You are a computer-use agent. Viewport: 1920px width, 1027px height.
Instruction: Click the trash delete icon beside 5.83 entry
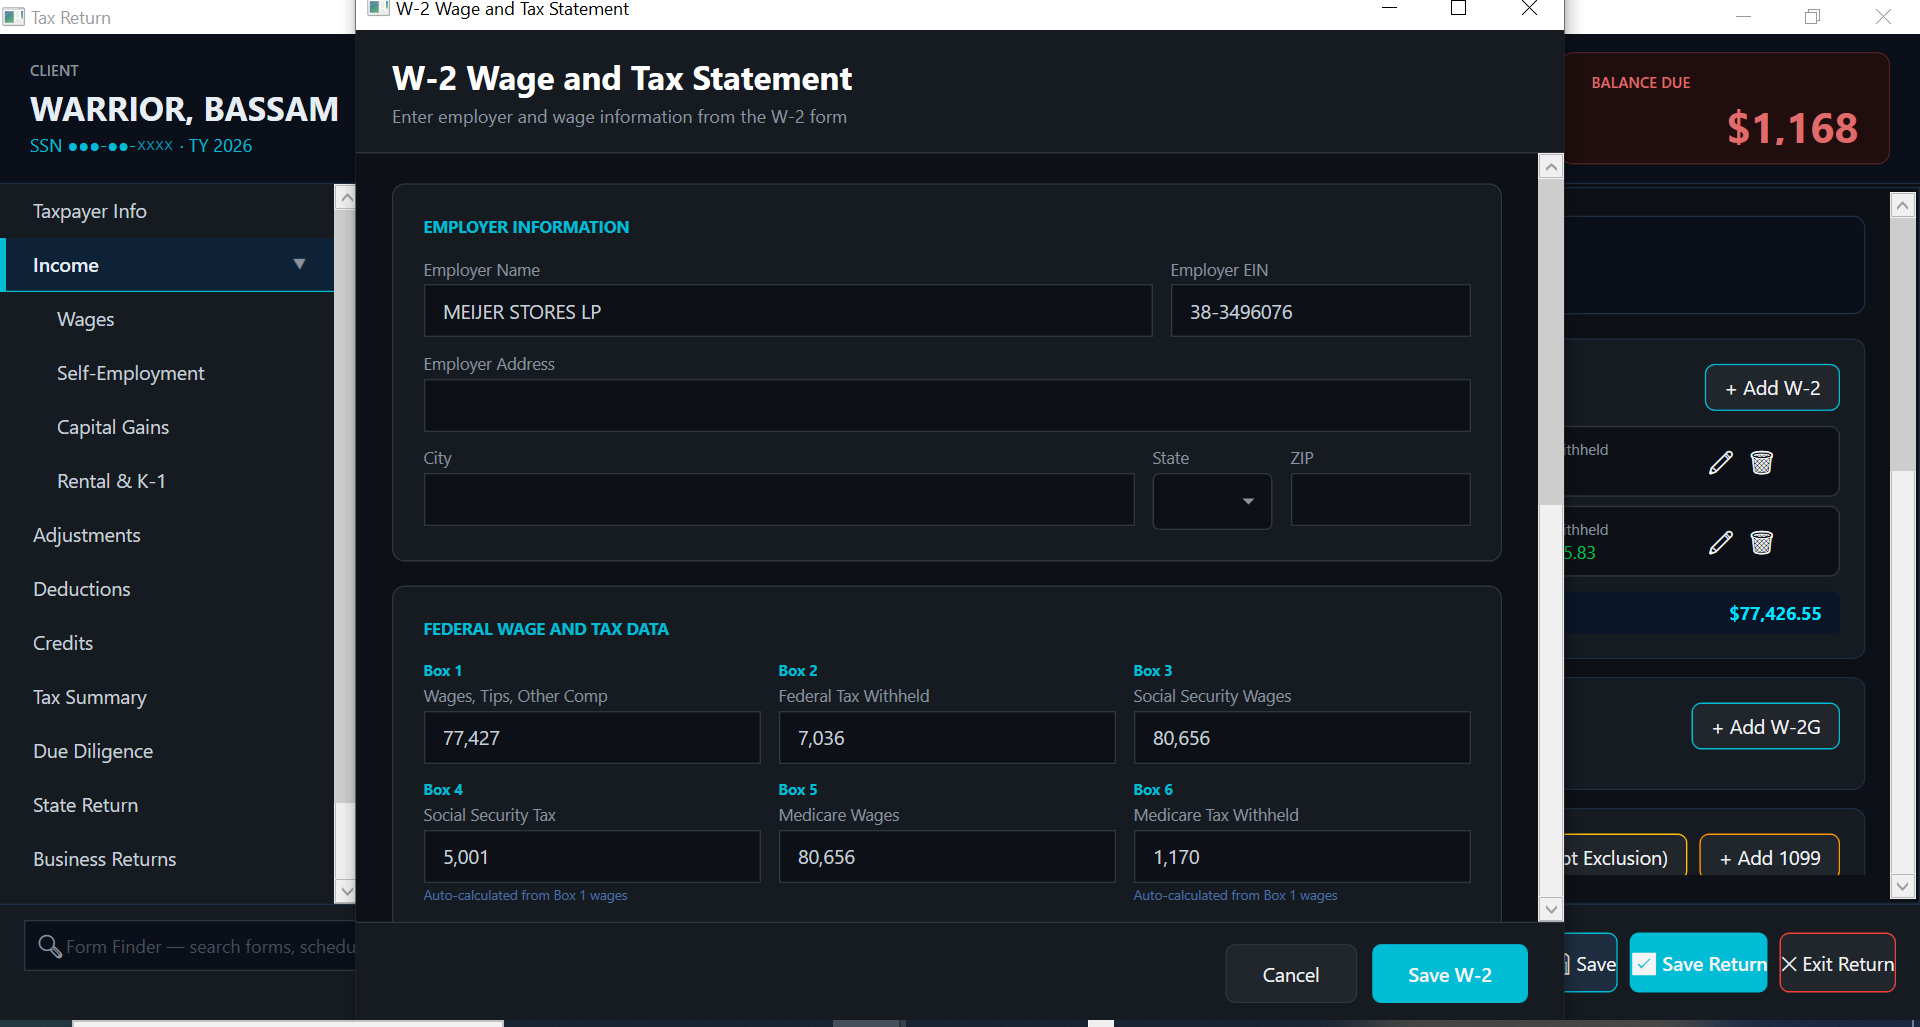point(1762,542)
